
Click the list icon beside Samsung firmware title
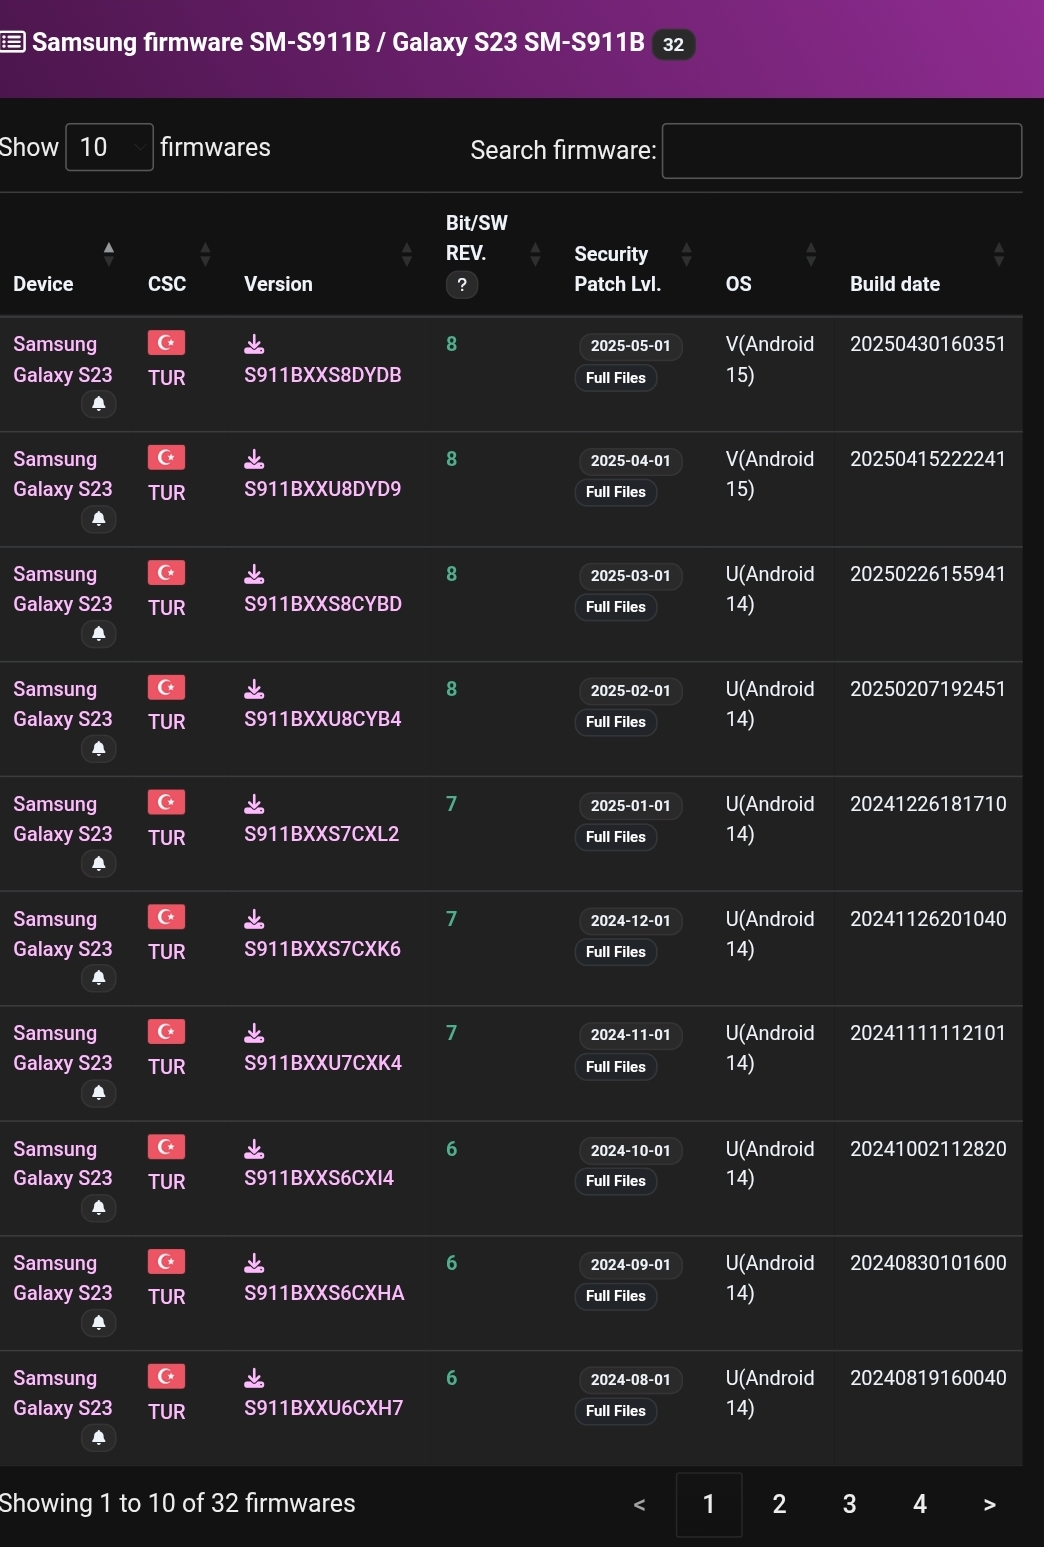coord(13,42)
